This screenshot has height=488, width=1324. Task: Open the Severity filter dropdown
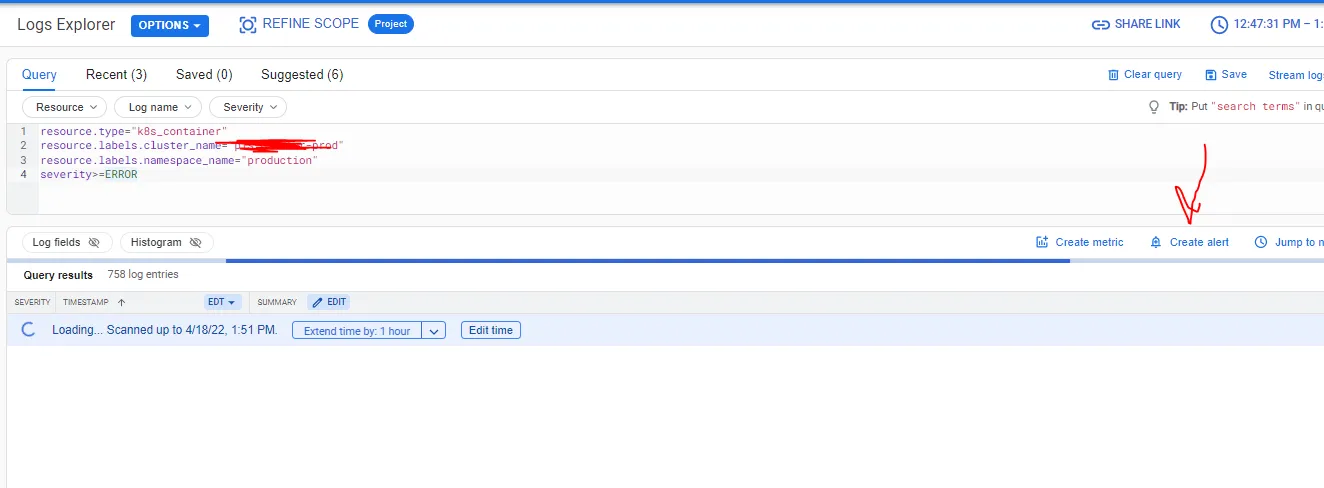click(248, 107)
